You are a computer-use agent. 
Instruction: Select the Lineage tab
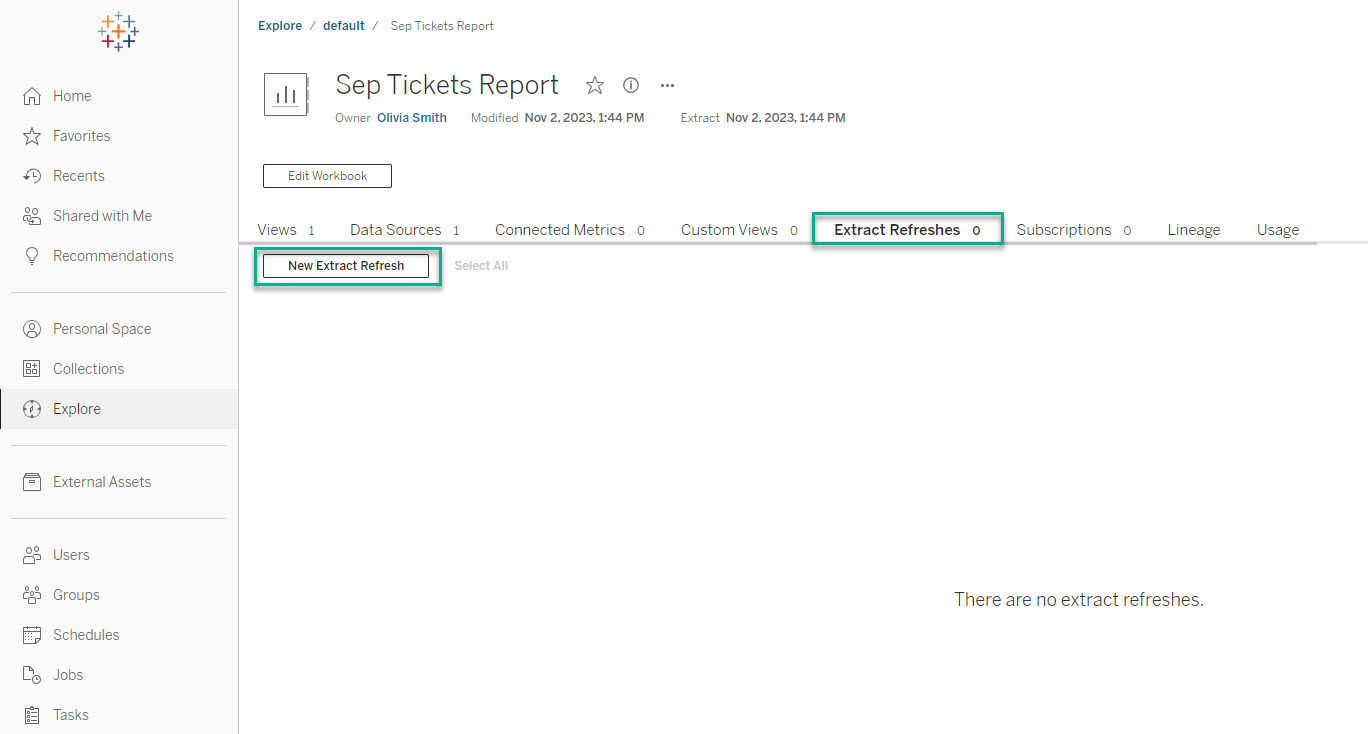1193,230
